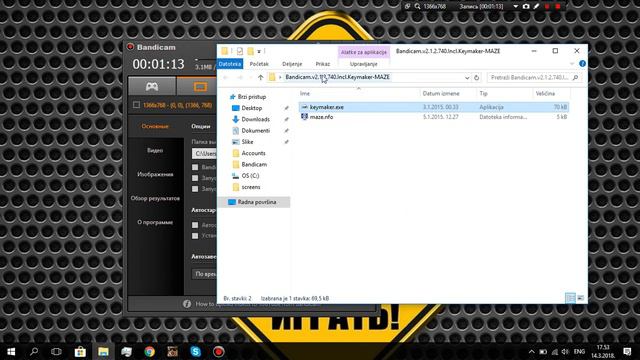Open the dropdown arrow in the recording bar
The width and height of the screenshot is (640, 360).
click(x=516, y=7)
